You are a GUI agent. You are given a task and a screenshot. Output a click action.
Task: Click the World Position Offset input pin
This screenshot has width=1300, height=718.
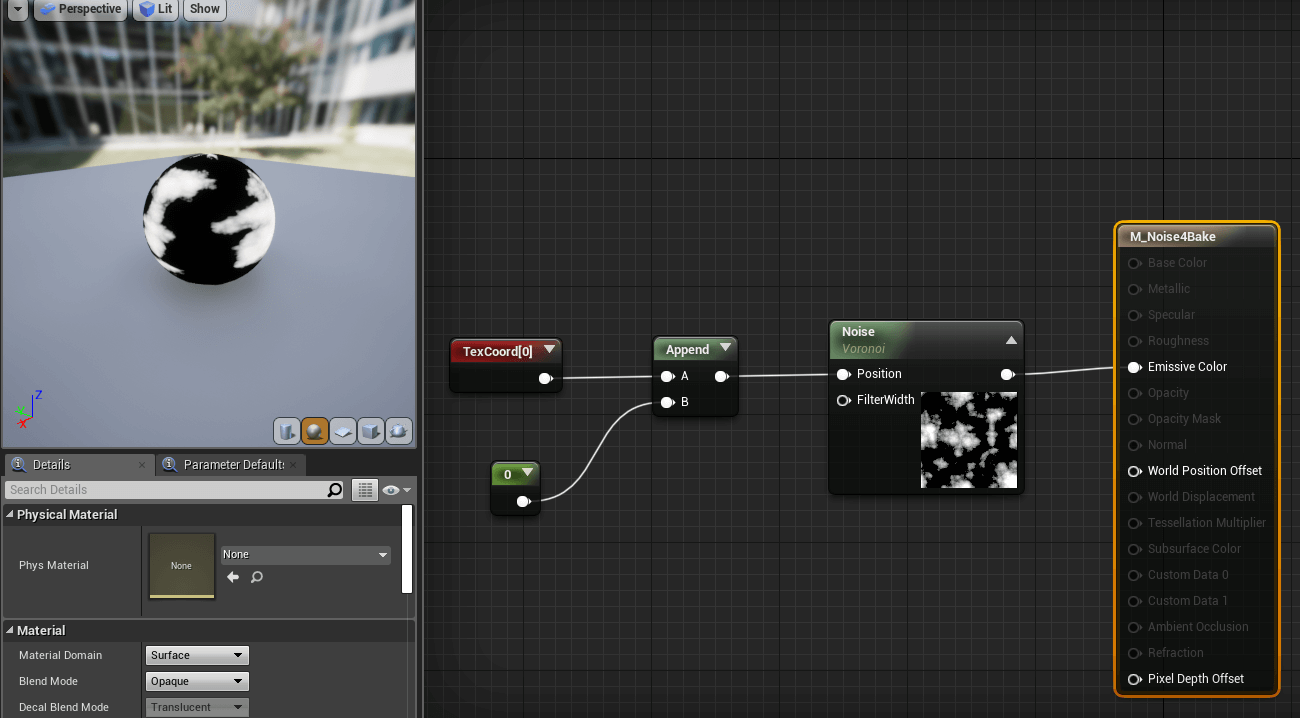click(x=1135, y=471)
